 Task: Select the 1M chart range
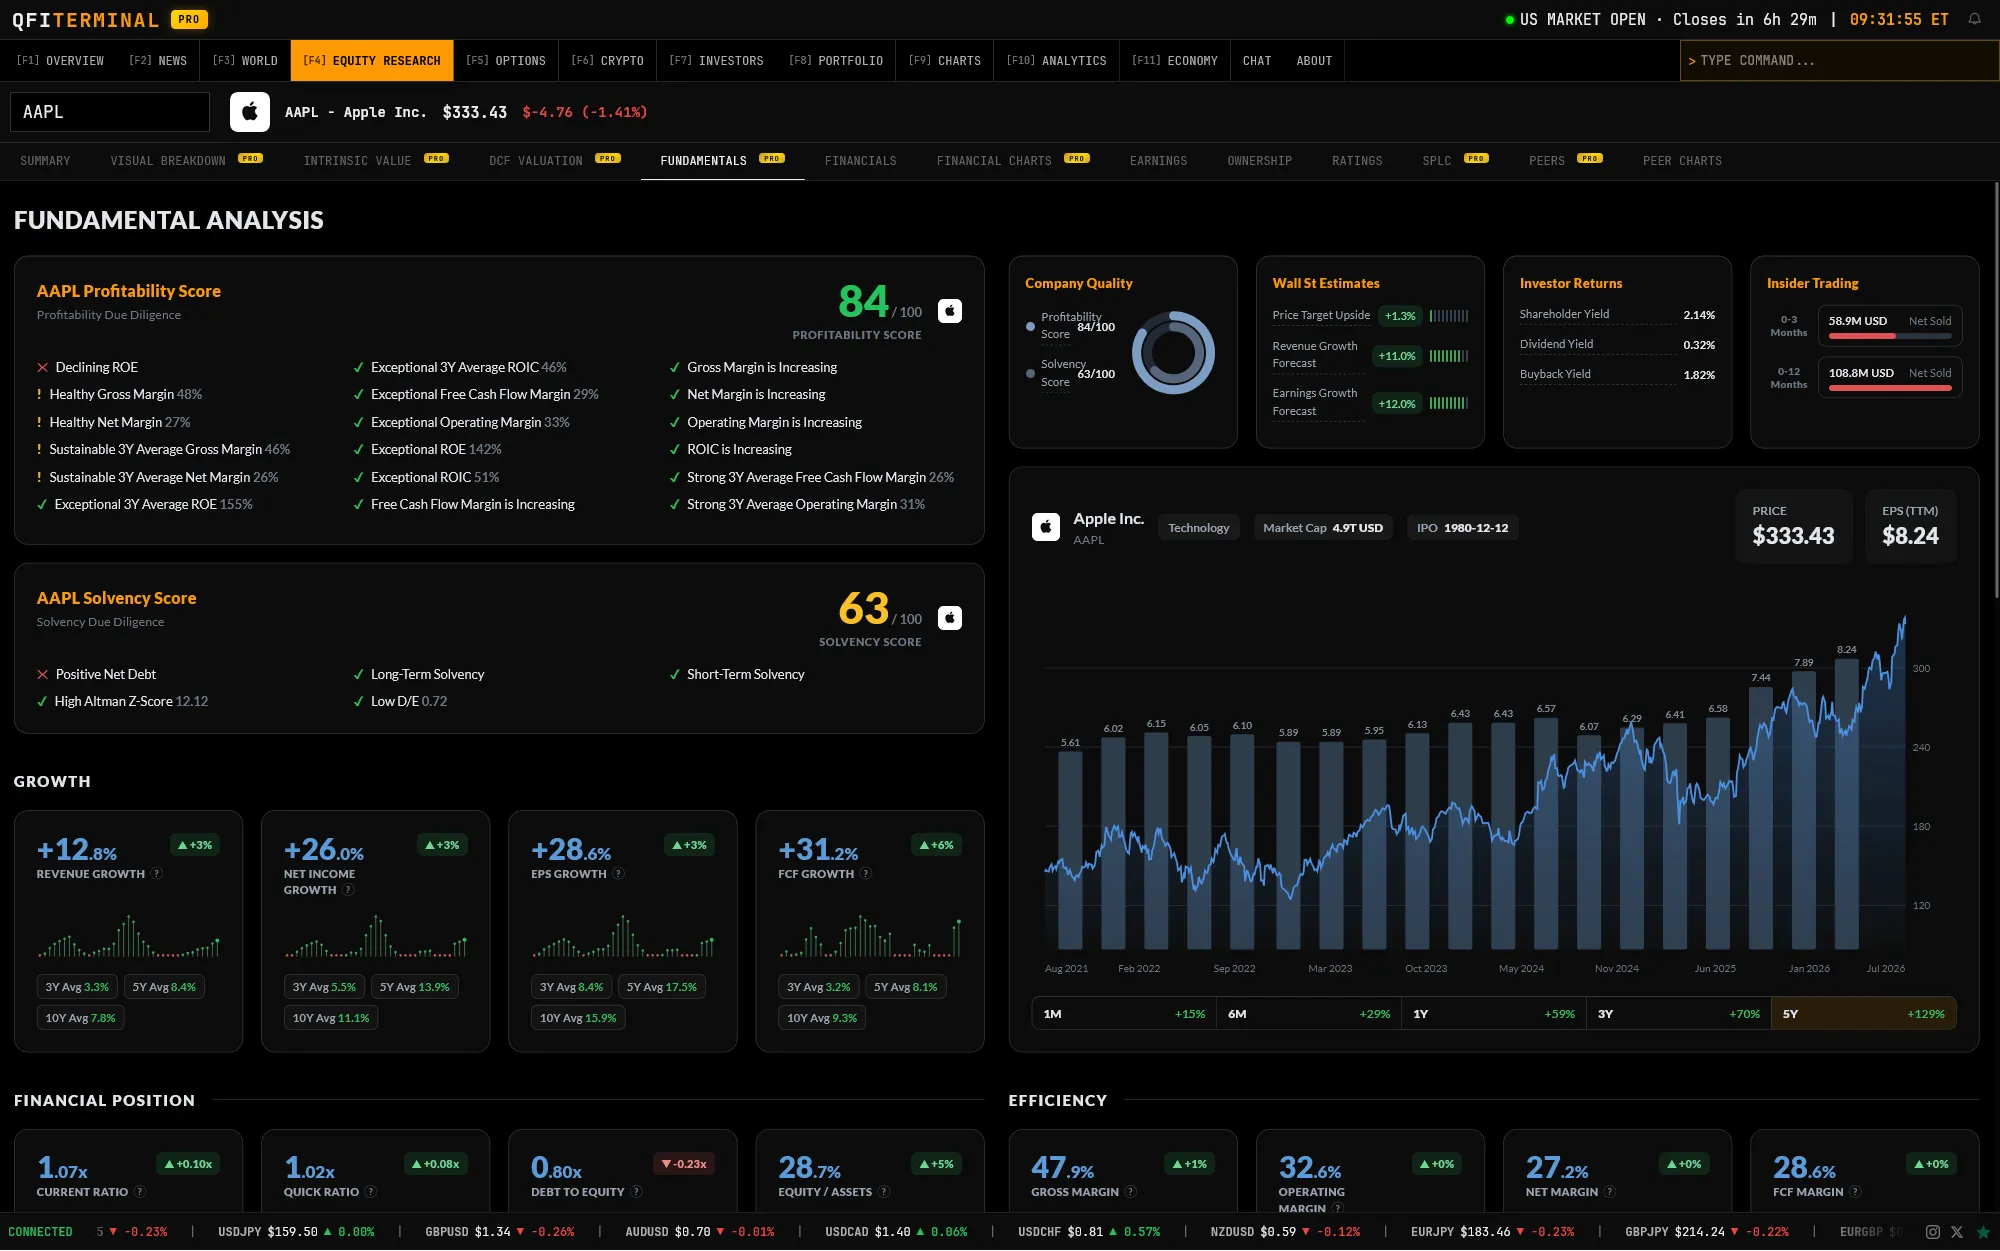(x=1124, y=1014)
